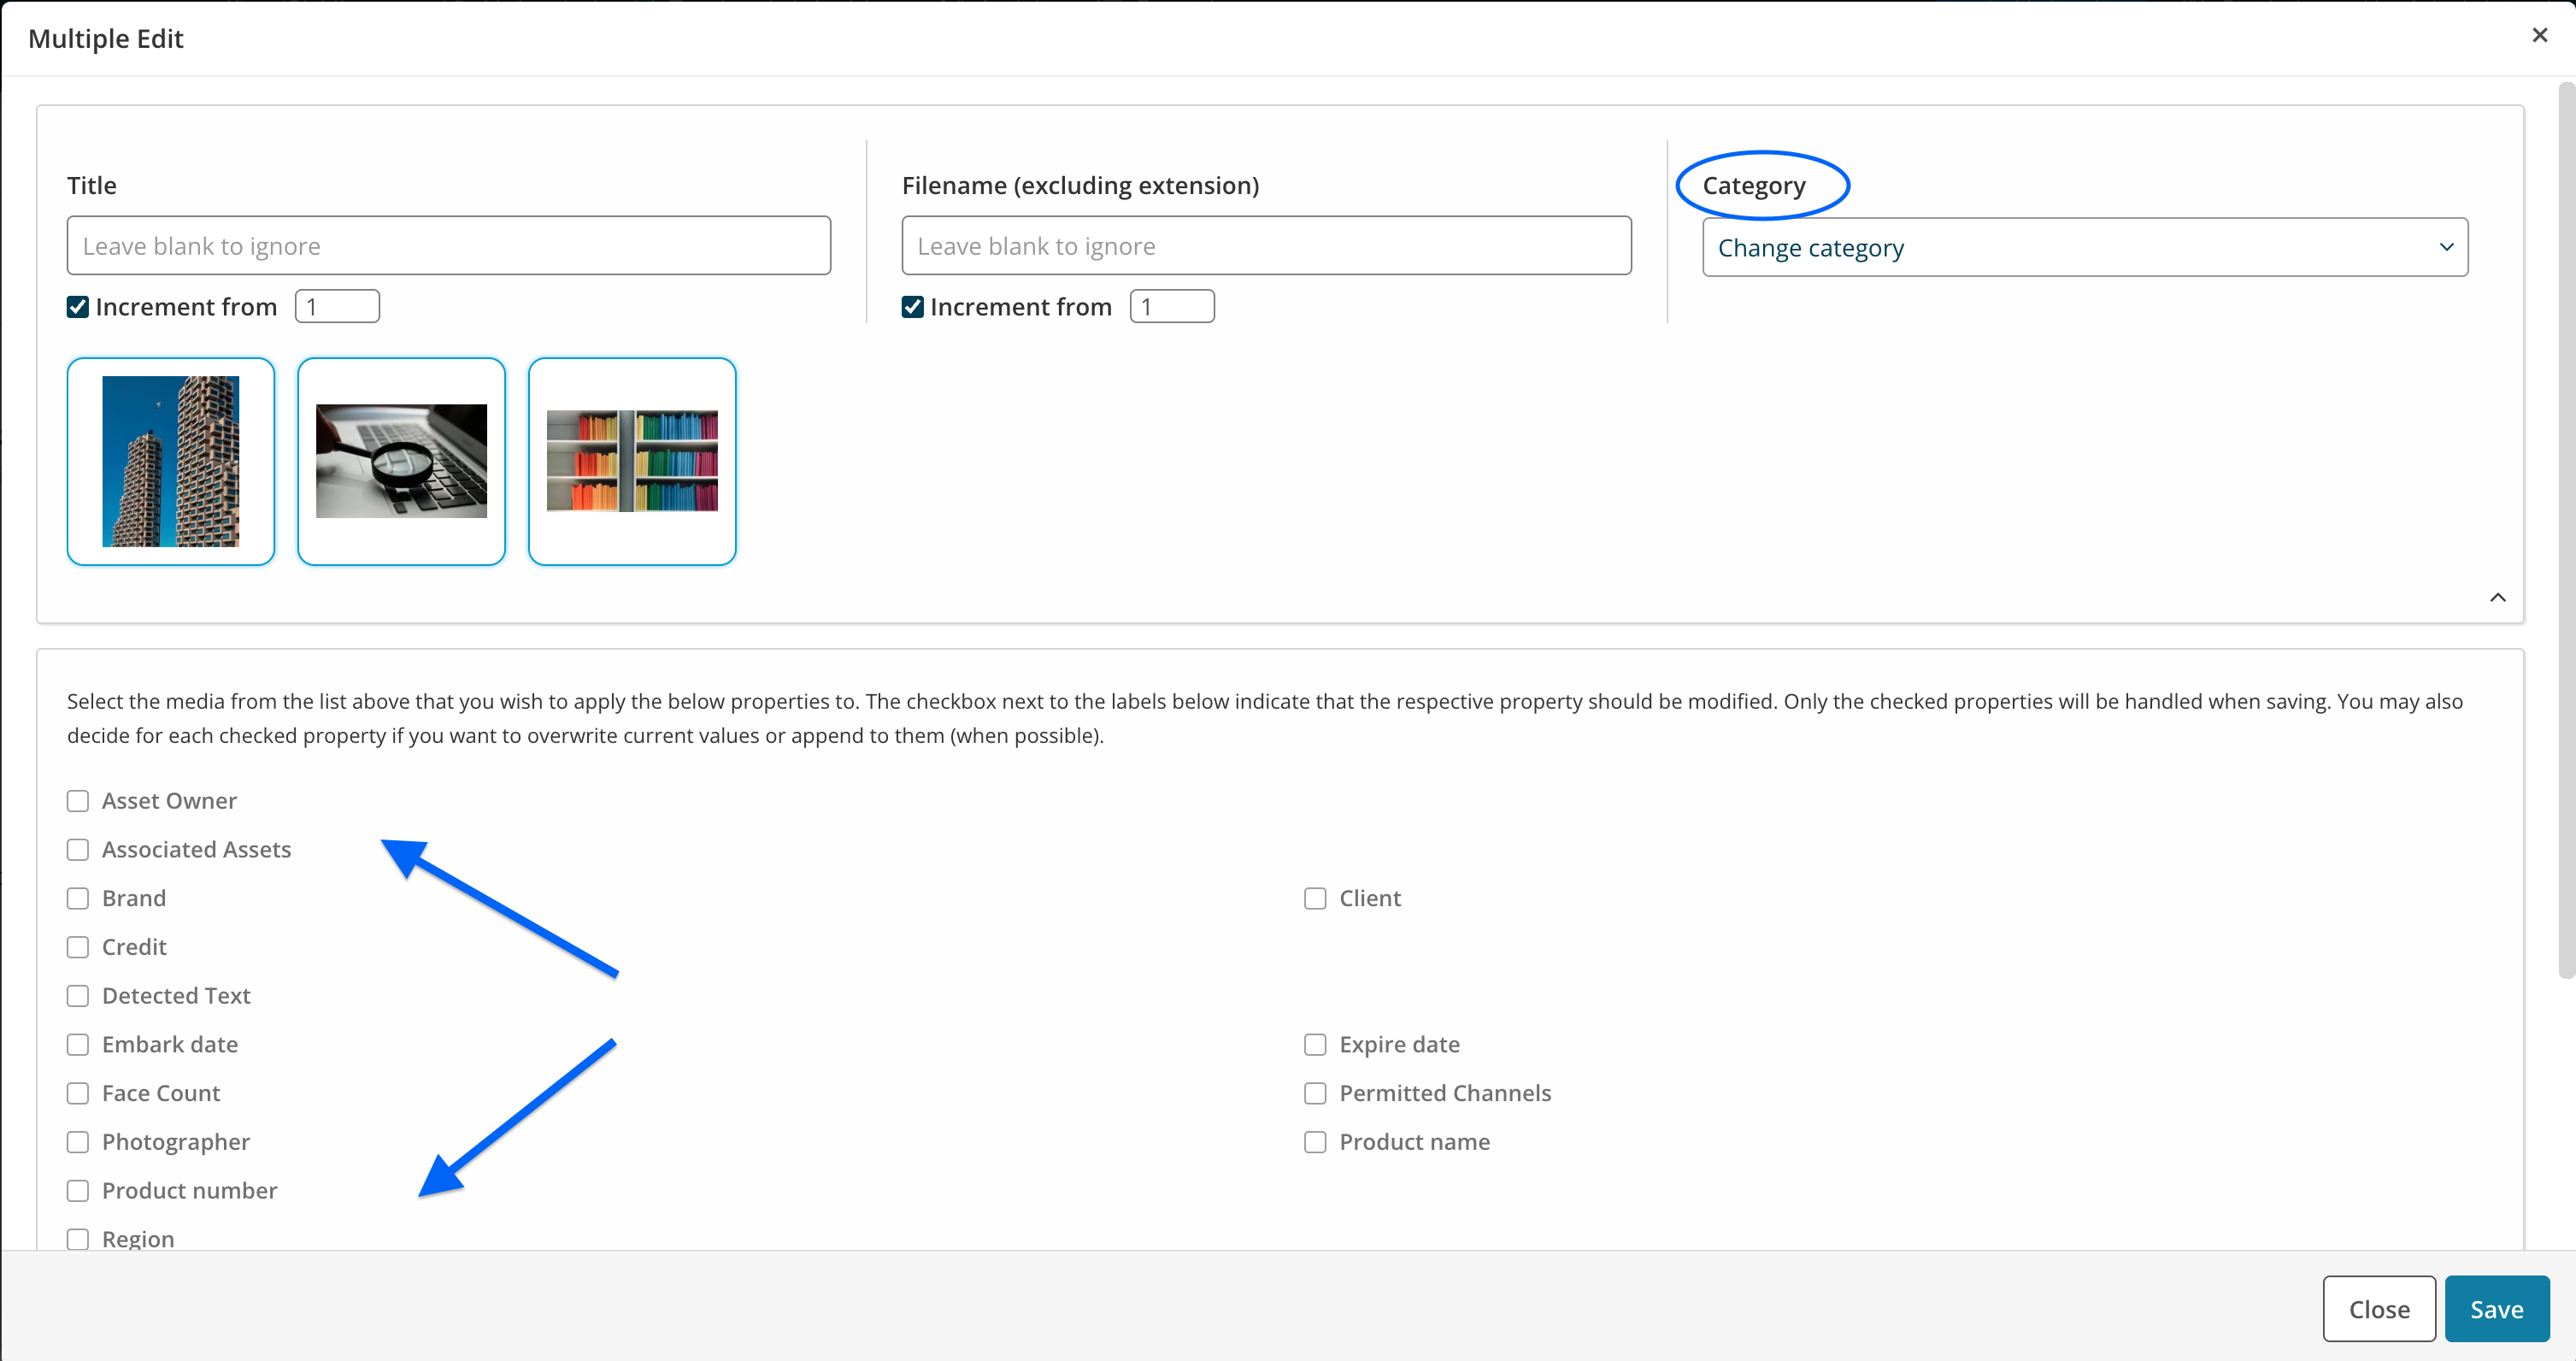Check the Embark date checkbox

point(78,1044)
